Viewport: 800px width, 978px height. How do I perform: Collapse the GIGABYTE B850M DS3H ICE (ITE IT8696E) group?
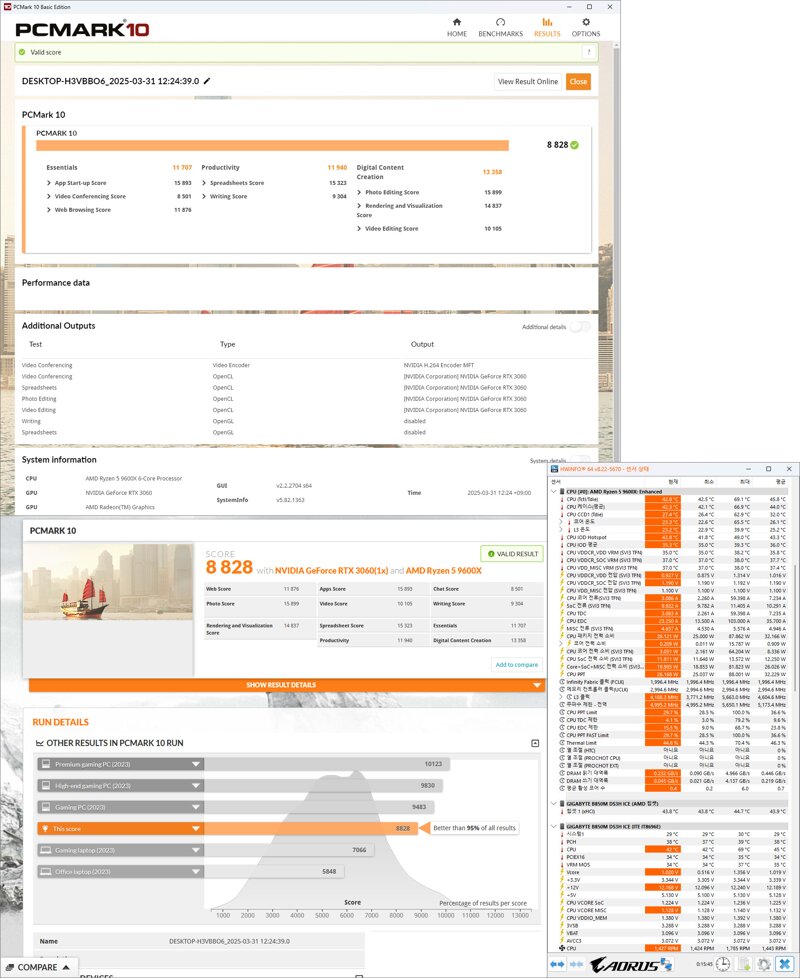click(554, 826)
